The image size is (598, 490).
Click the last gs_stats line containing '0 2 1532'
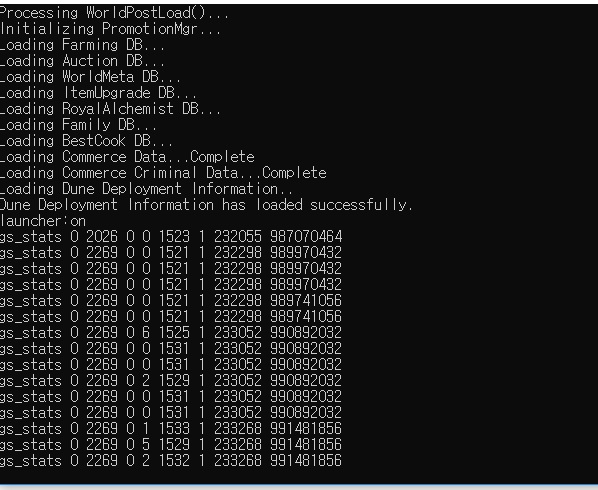pyautogui.click(x=171, y=461)
